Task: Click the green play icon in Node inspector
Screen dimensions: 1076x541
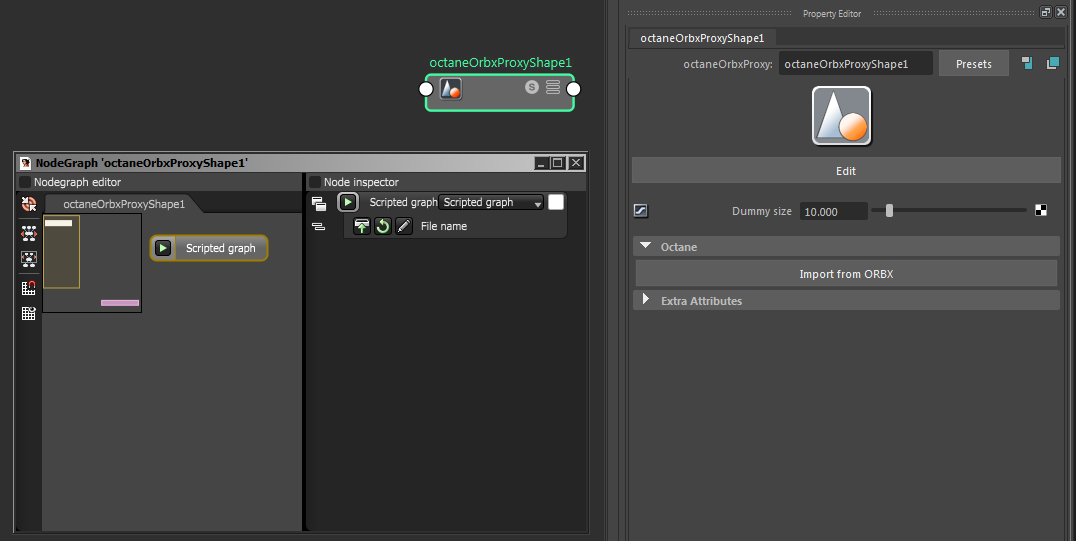Action: [x=348, y=202]
